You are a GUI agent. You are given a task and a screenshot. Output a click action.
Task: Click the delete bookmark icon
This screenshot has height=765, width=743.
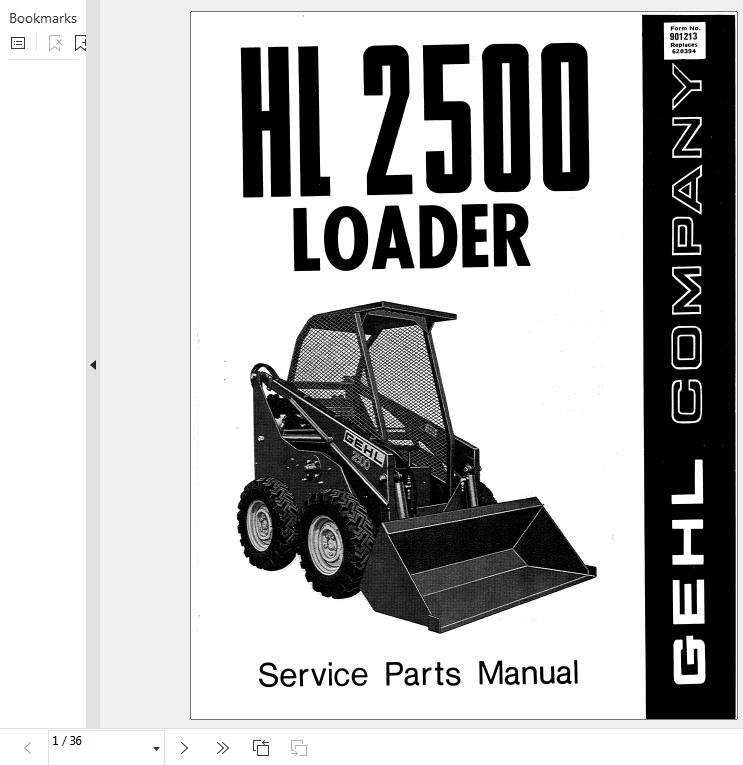pos(55,43)
